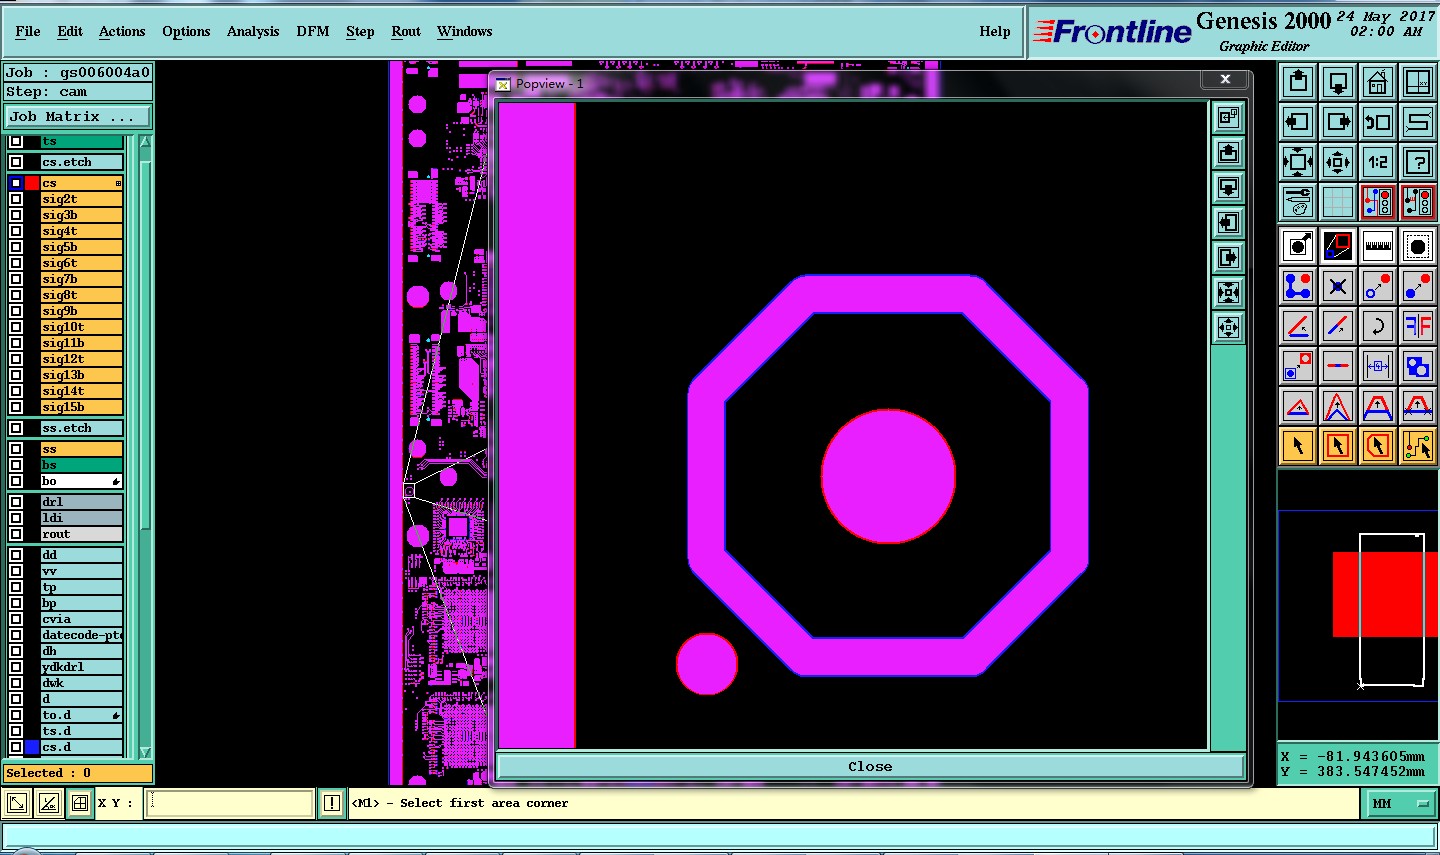Click the grid display icon
Screen dimensions: 1440x855
click(1338, 202)
